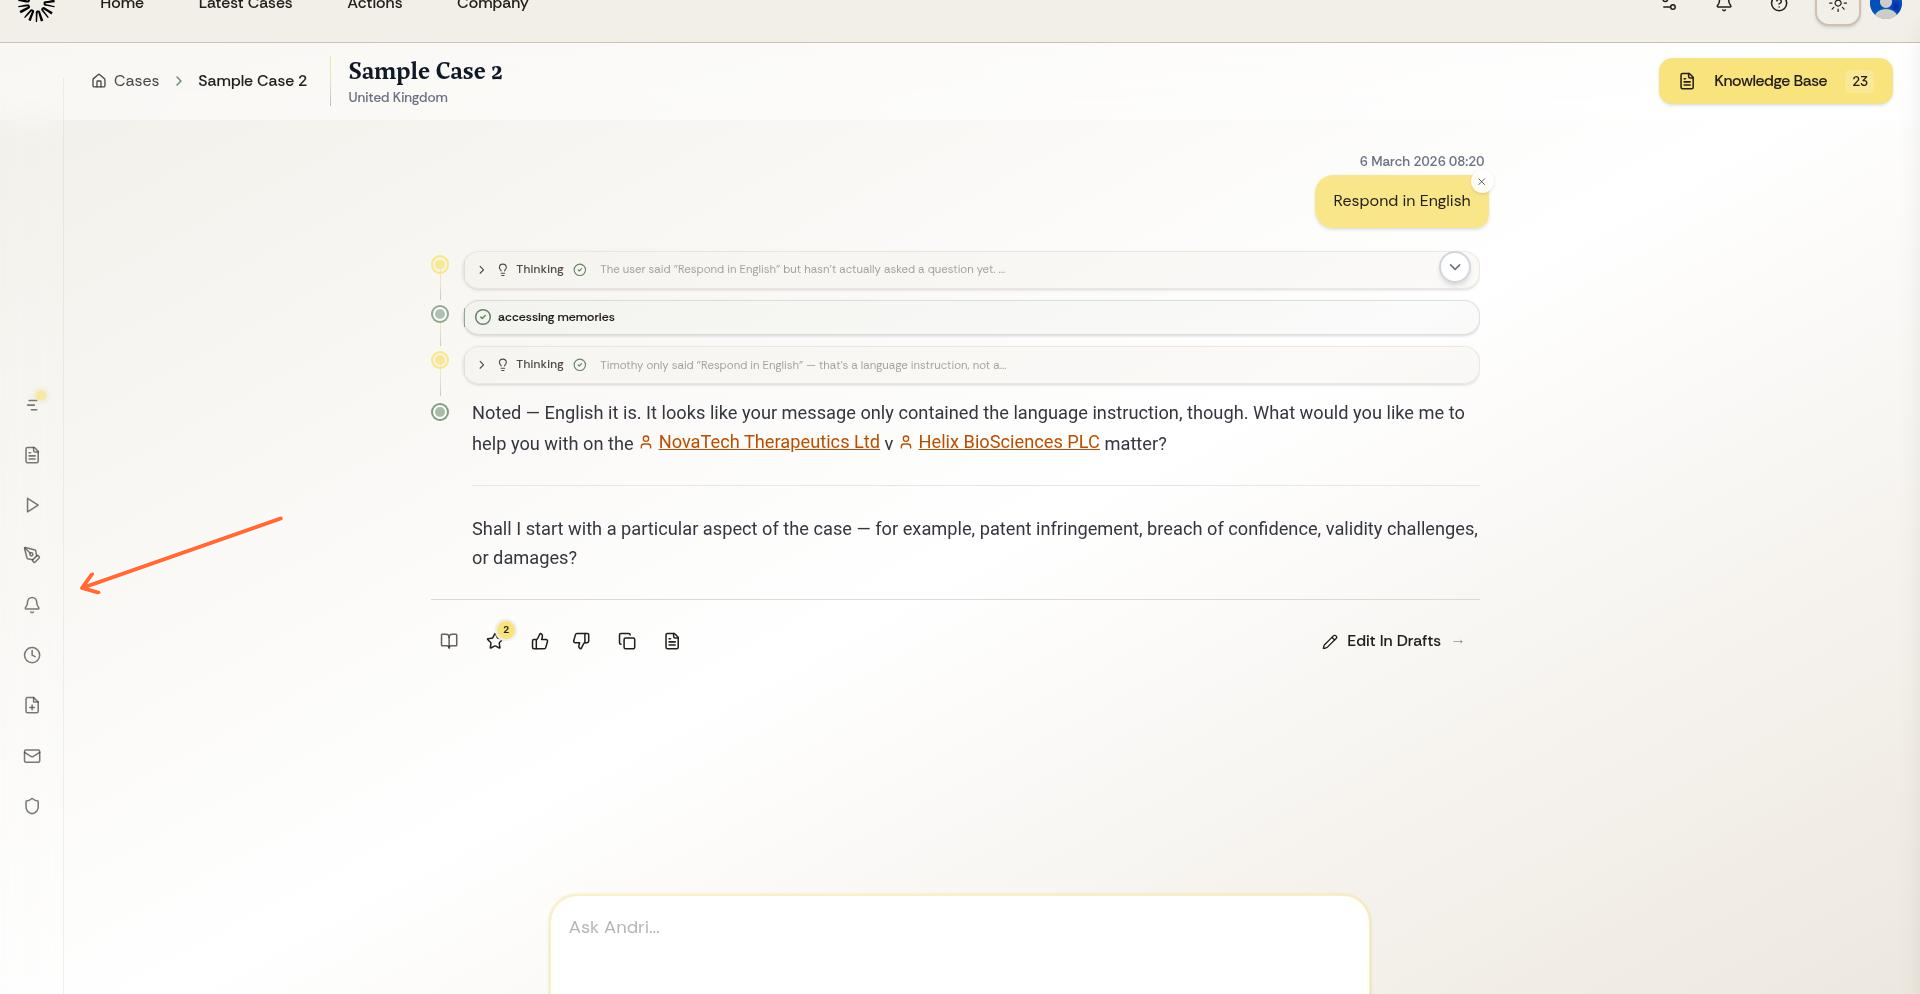
Task: Expand the second Thinking row
Action: (x=481, y=365)
